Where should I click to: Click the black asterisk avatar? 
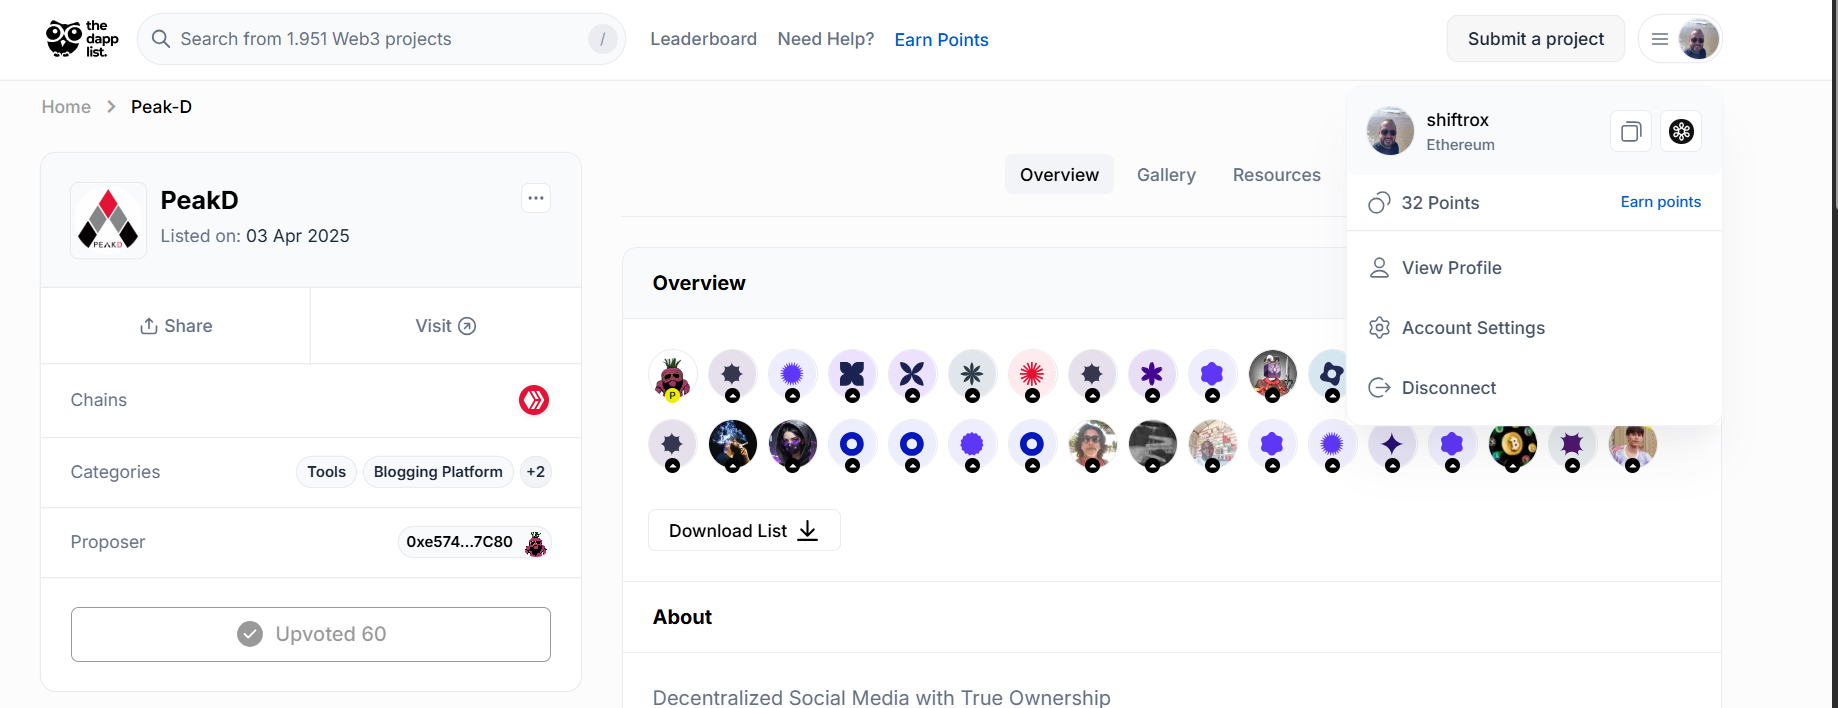coord(972,374)
